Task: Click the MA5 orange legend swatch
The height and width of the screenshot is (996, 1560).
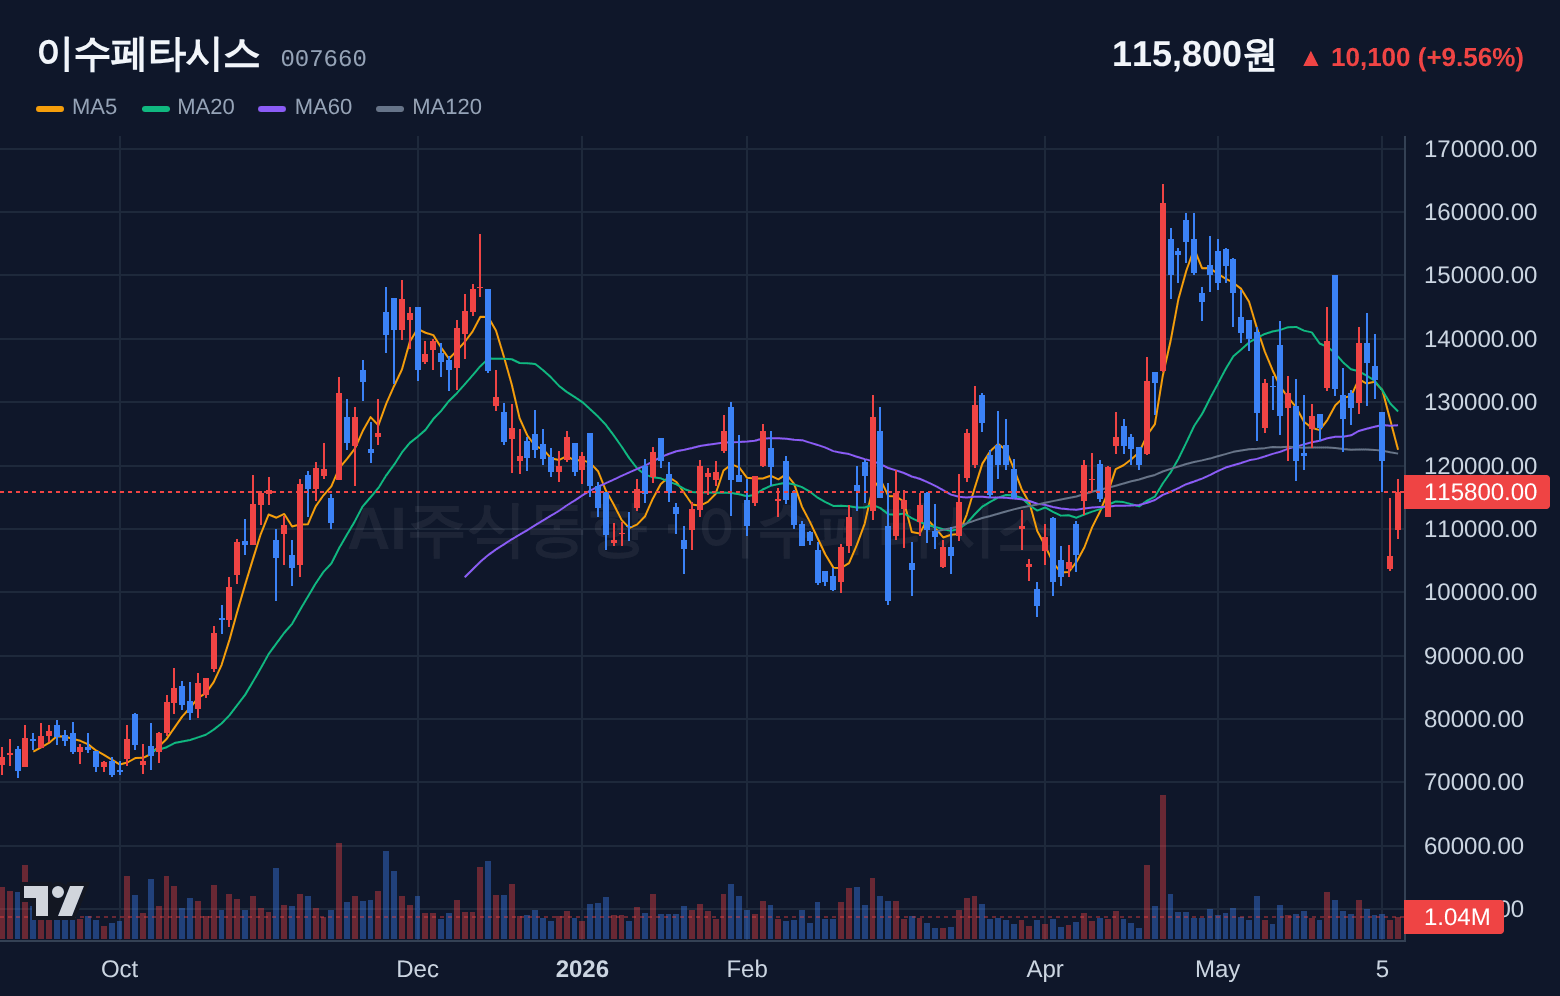Action: [50, 108]
